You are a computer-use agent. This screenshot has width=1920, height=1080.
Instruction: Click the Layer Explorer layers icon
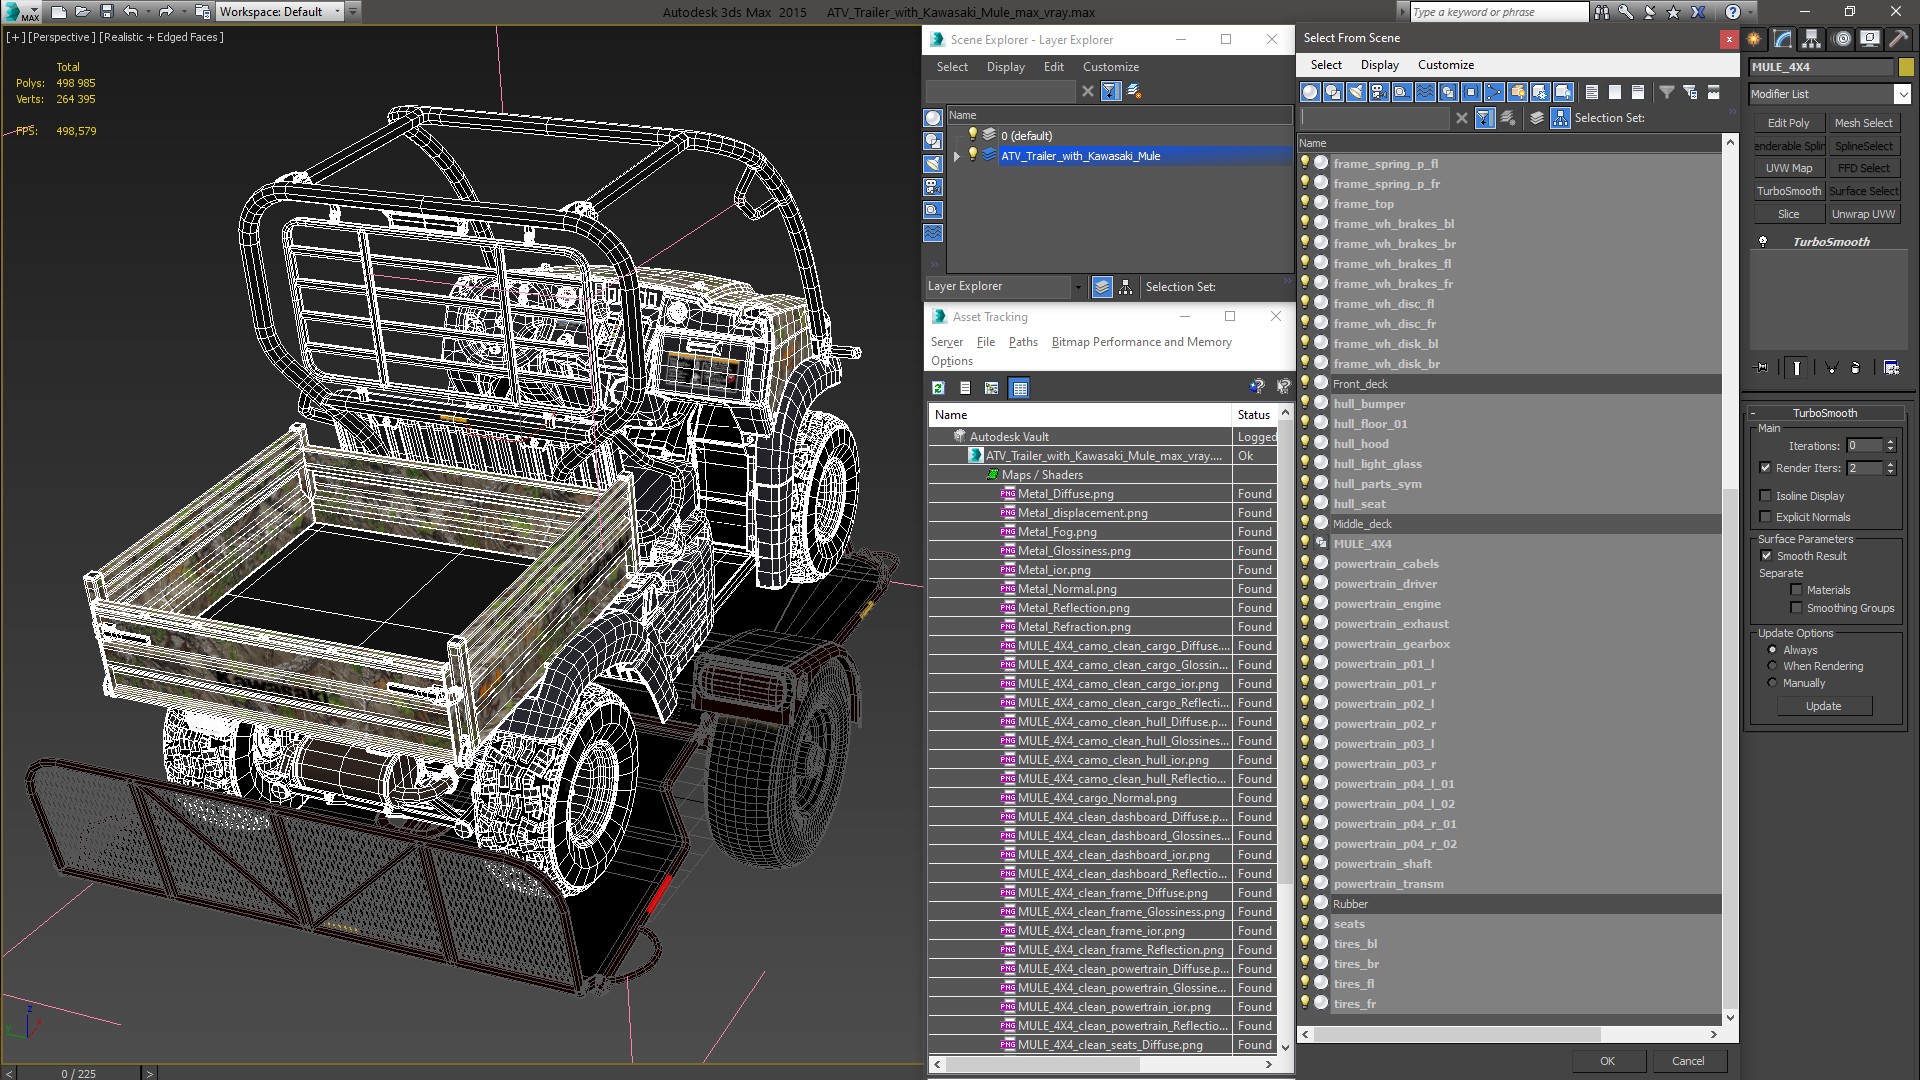point(1102,287)
